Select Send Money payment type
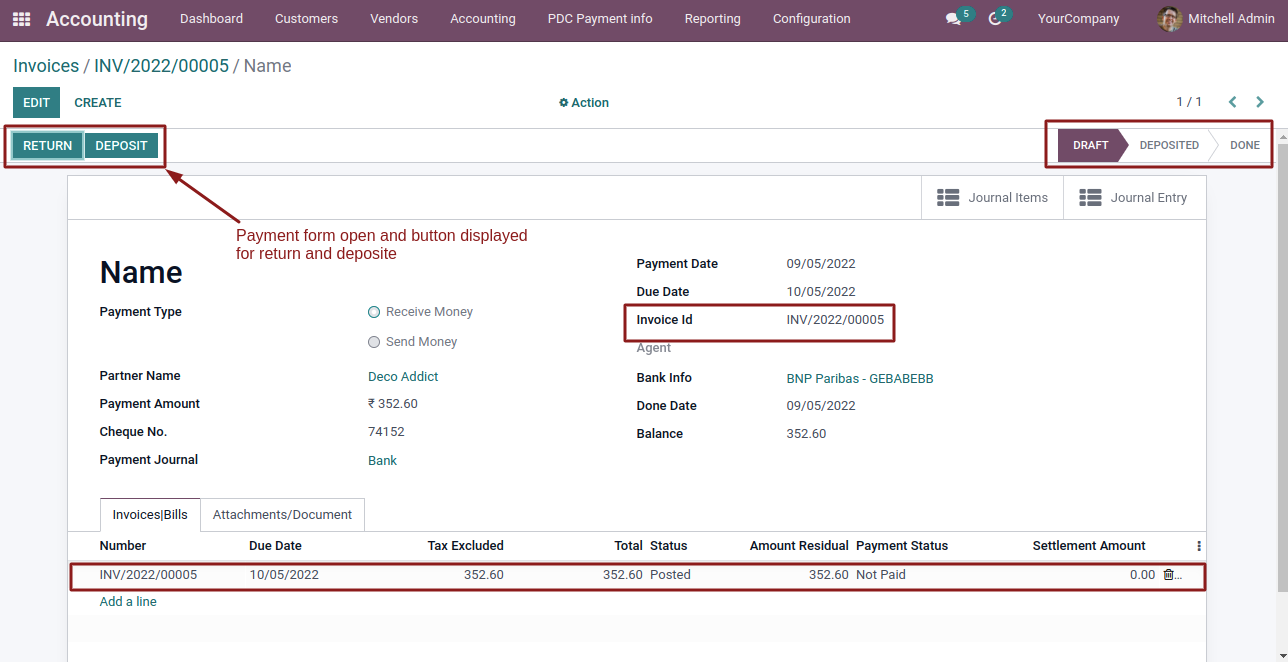Screen dimensions: 1288x662 click(374, 342)
